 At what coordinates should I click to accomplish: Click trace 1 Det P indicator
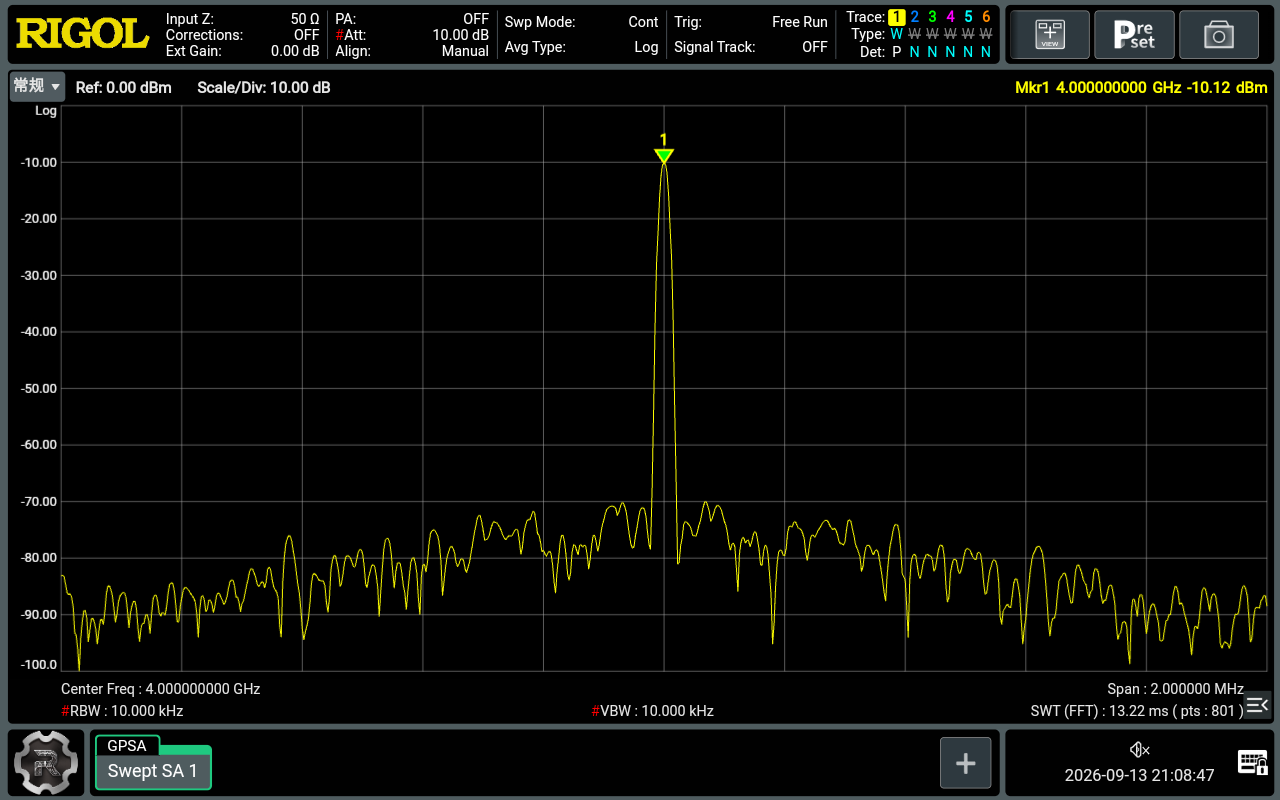tap(896, 52)
